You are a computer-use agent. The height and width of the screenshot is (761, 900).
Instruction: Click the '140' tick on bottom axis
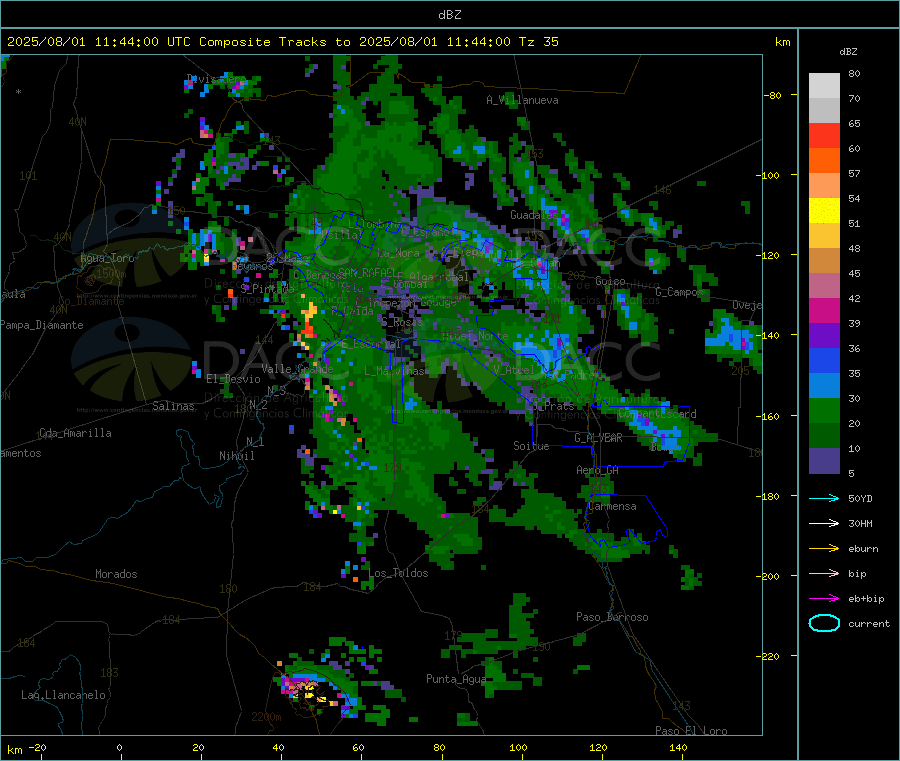click(678, 747)
